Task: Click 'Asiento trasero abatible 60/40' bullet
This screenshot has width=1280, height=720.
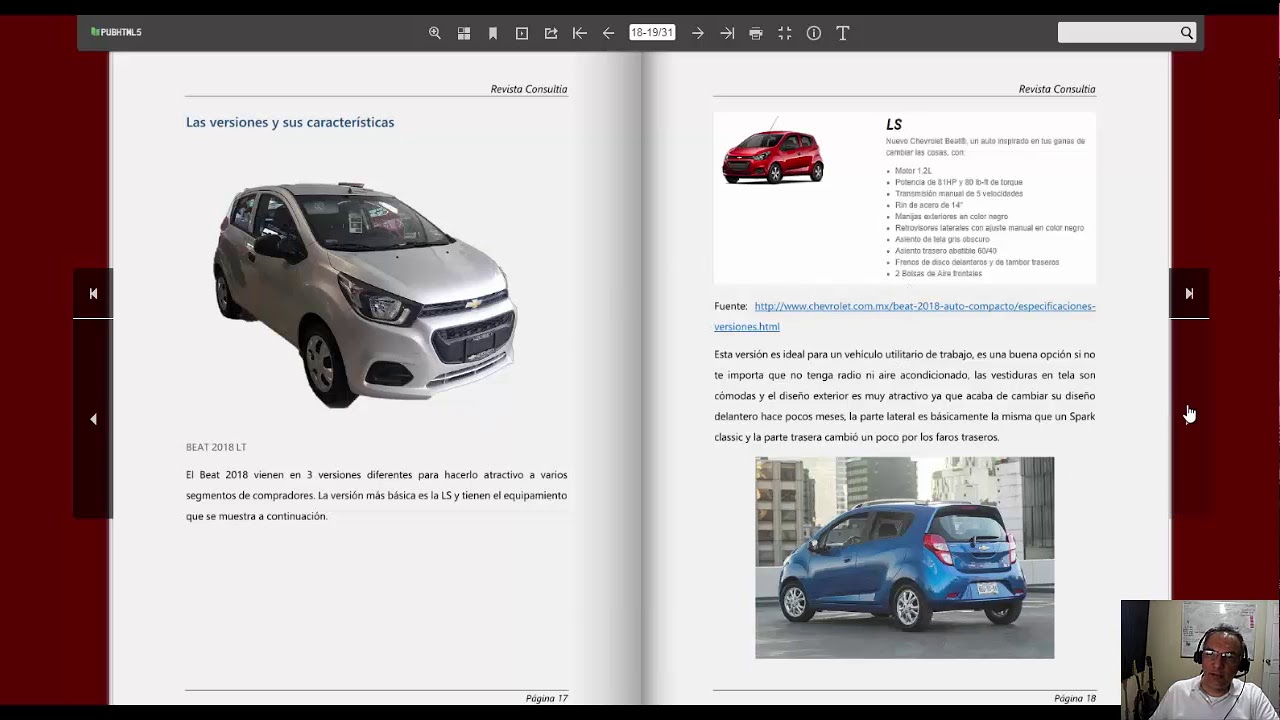Action: [946, 251]
